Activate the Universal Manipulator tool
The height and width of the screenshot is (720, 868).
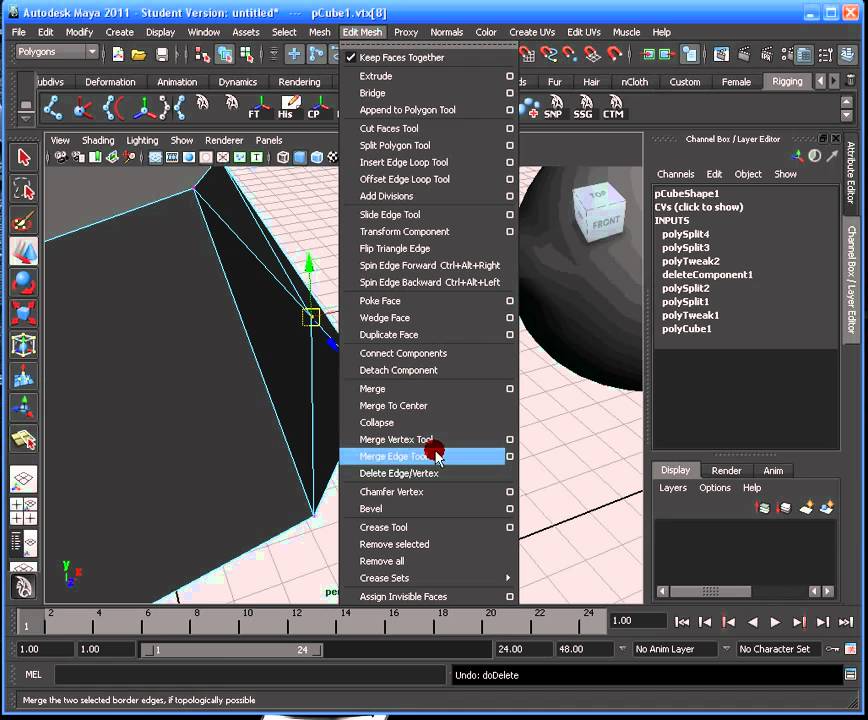pos(23,345)
